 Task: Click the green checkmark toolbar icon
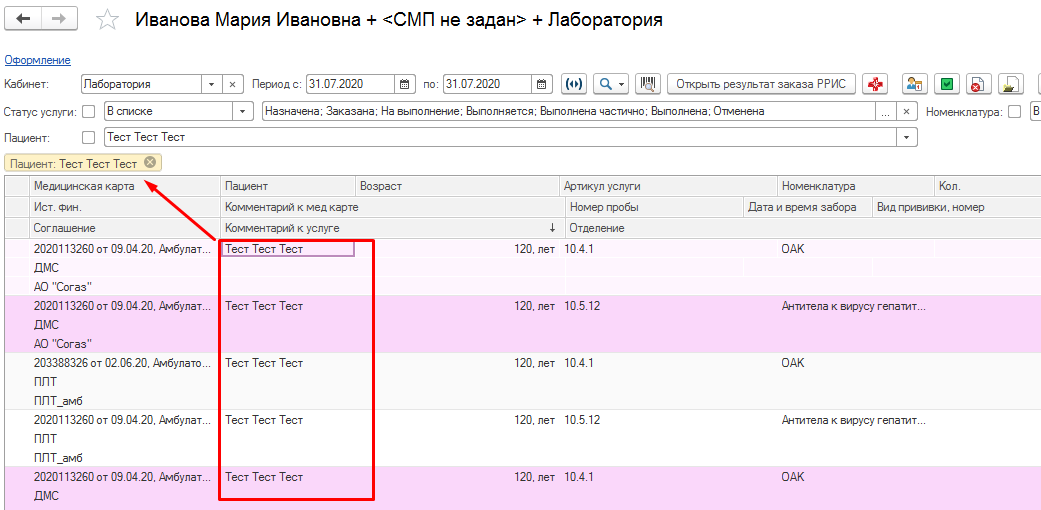point(947,84)
